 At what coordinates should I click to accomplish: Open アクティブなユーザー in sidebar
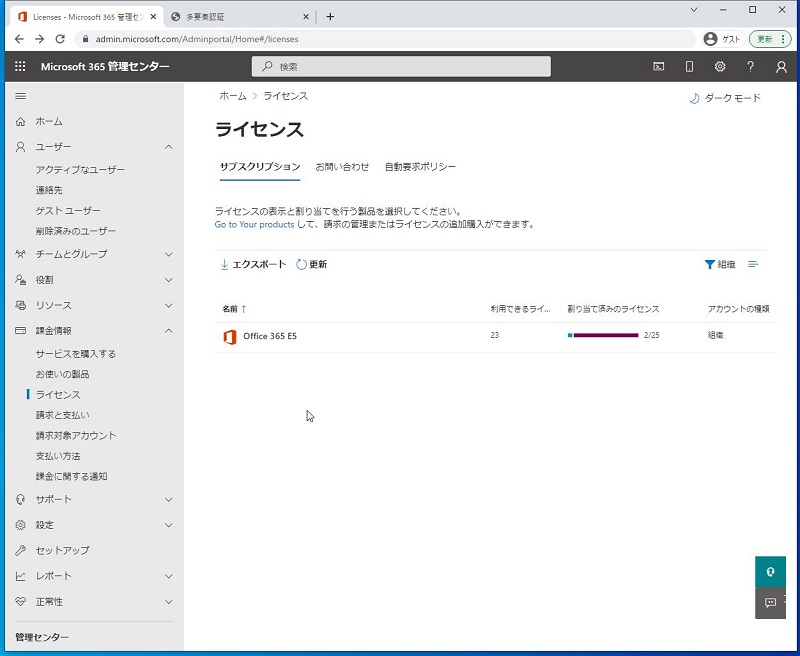coord(80,170)
